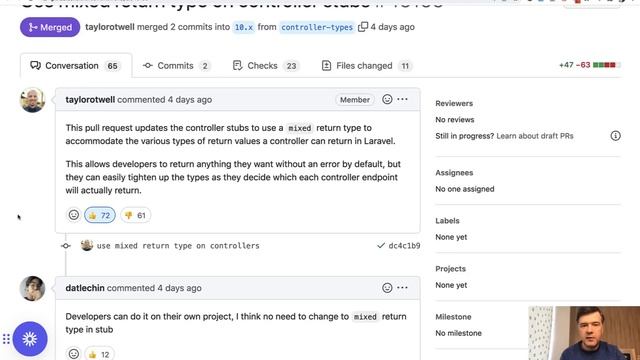Open commit 'use mixed return type on controllers'

pos(178,246)
